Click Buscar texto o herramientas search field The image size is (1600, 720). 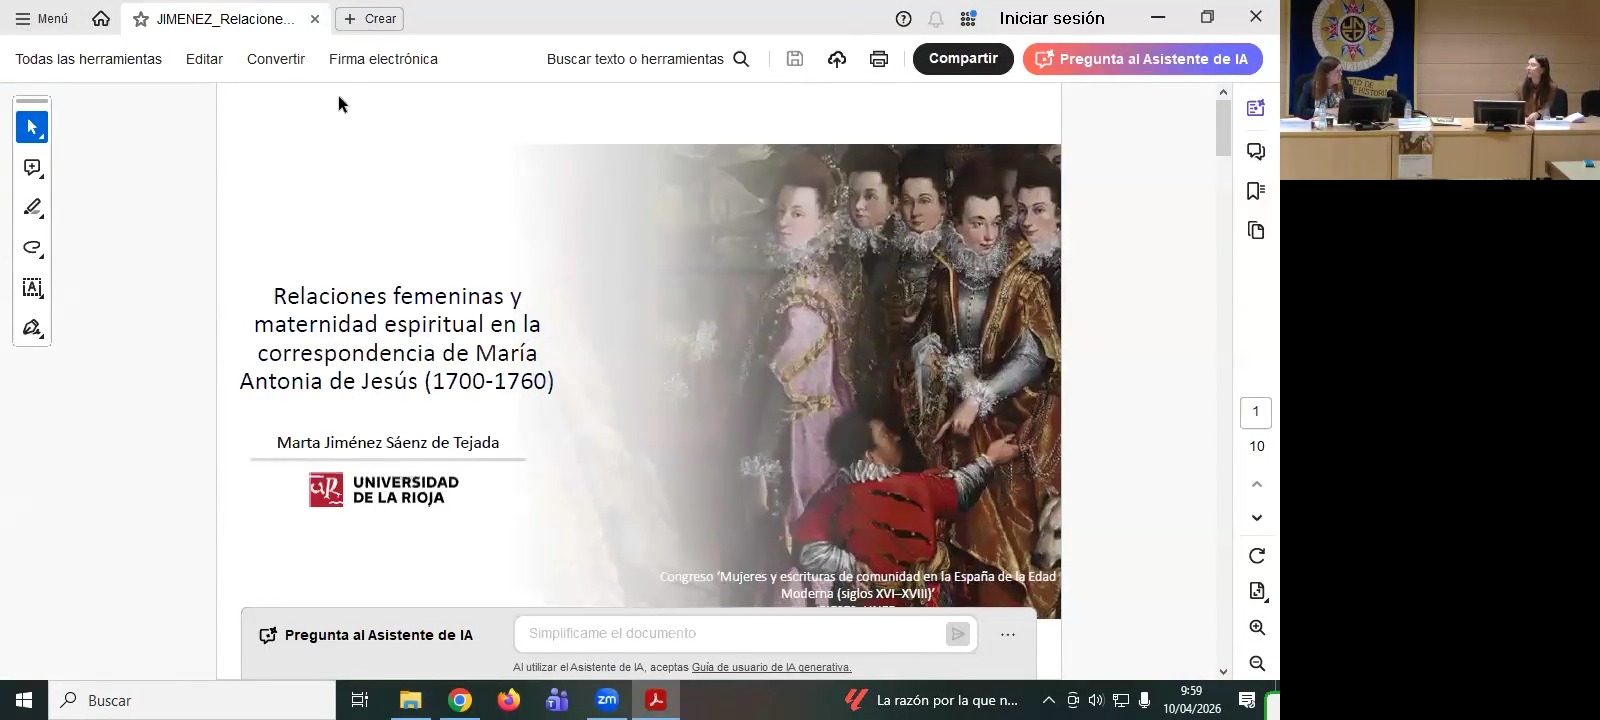[647, 59]
